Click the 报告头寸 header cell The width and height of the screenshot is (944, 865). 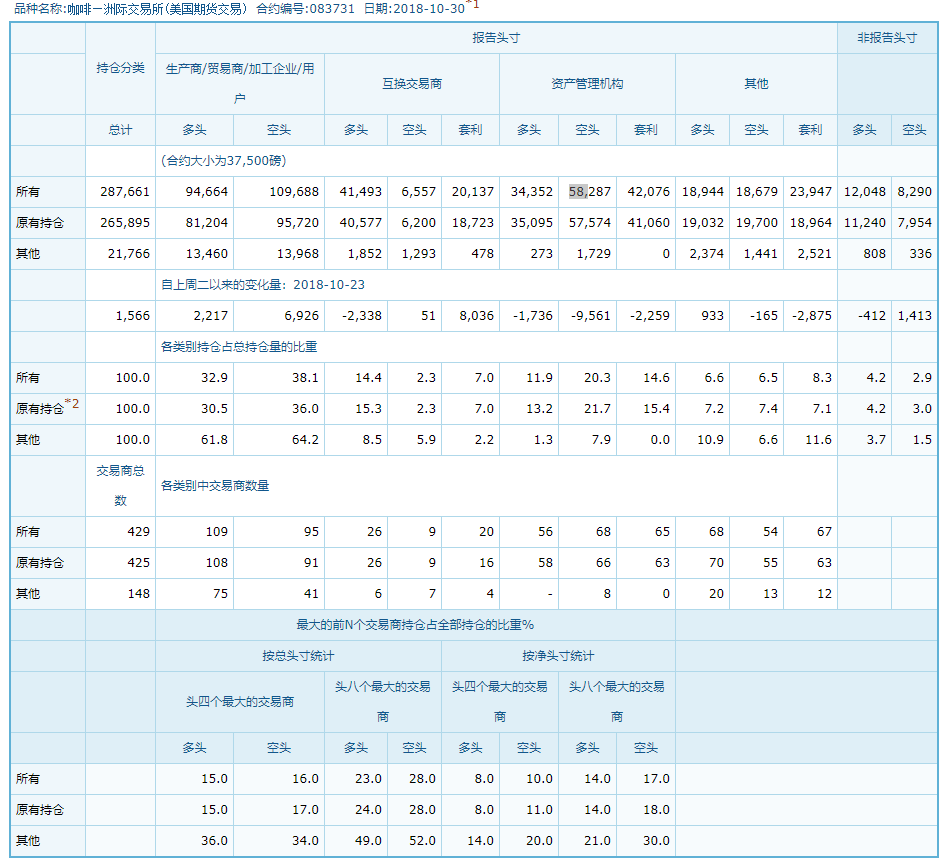(496, 38)
